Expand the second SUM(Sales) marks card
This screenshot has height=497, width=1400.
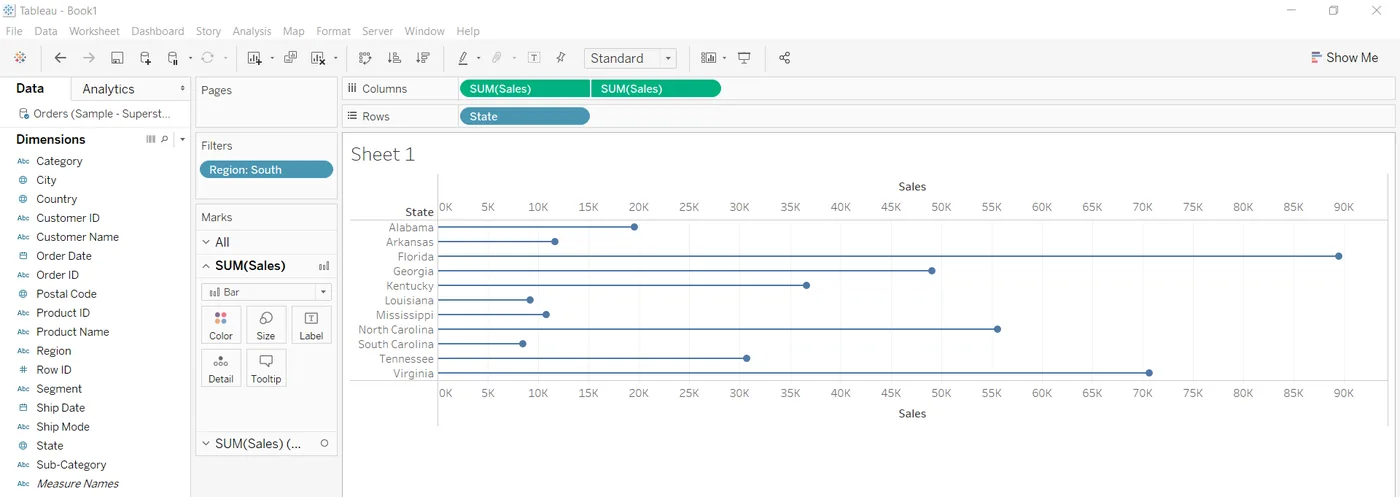pyautogui.click(x=206, y=443)
